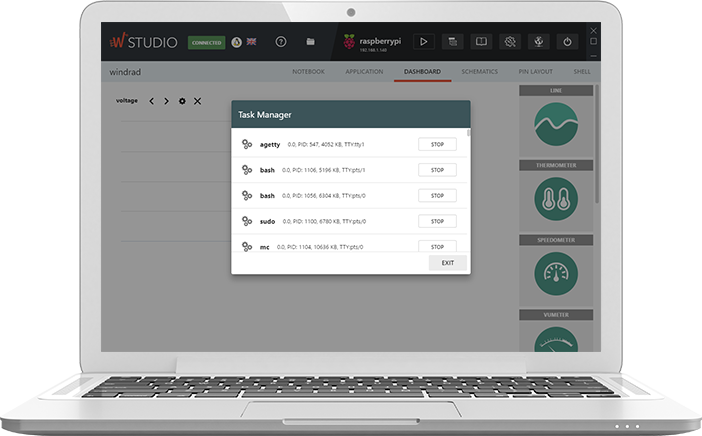Viewport: 702px width, 436px height.
Task: Click the green Connected status badge
Action: [207, 42]
